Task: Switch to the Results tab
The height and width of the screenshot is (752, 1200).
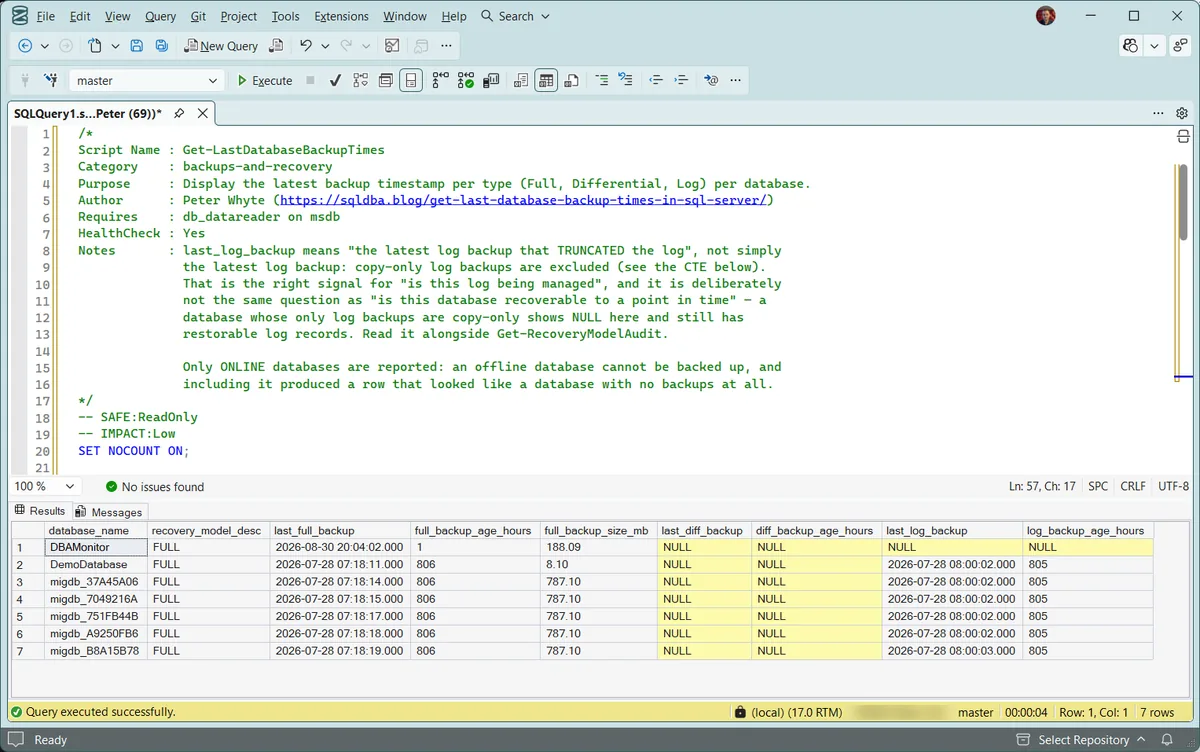Action: [x=40, y=511]
